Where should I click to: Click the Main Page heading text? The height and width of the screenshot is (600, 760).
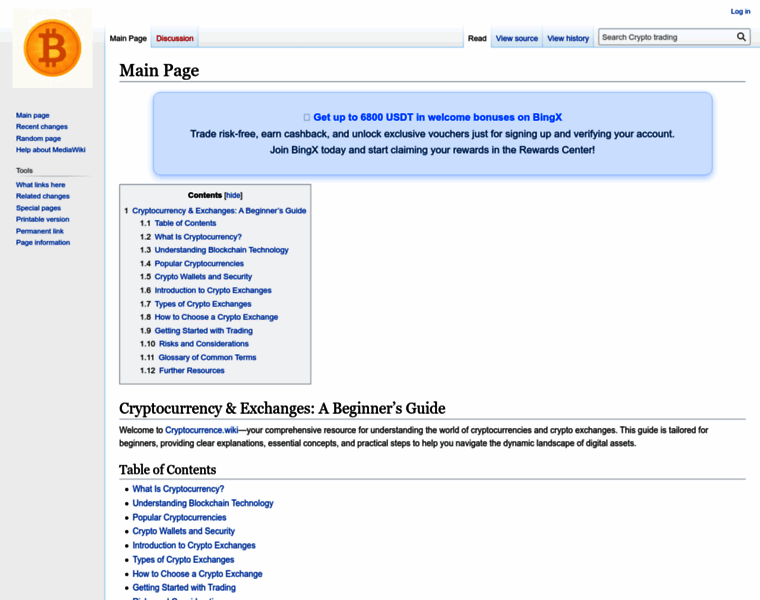(x=159, y=71)
